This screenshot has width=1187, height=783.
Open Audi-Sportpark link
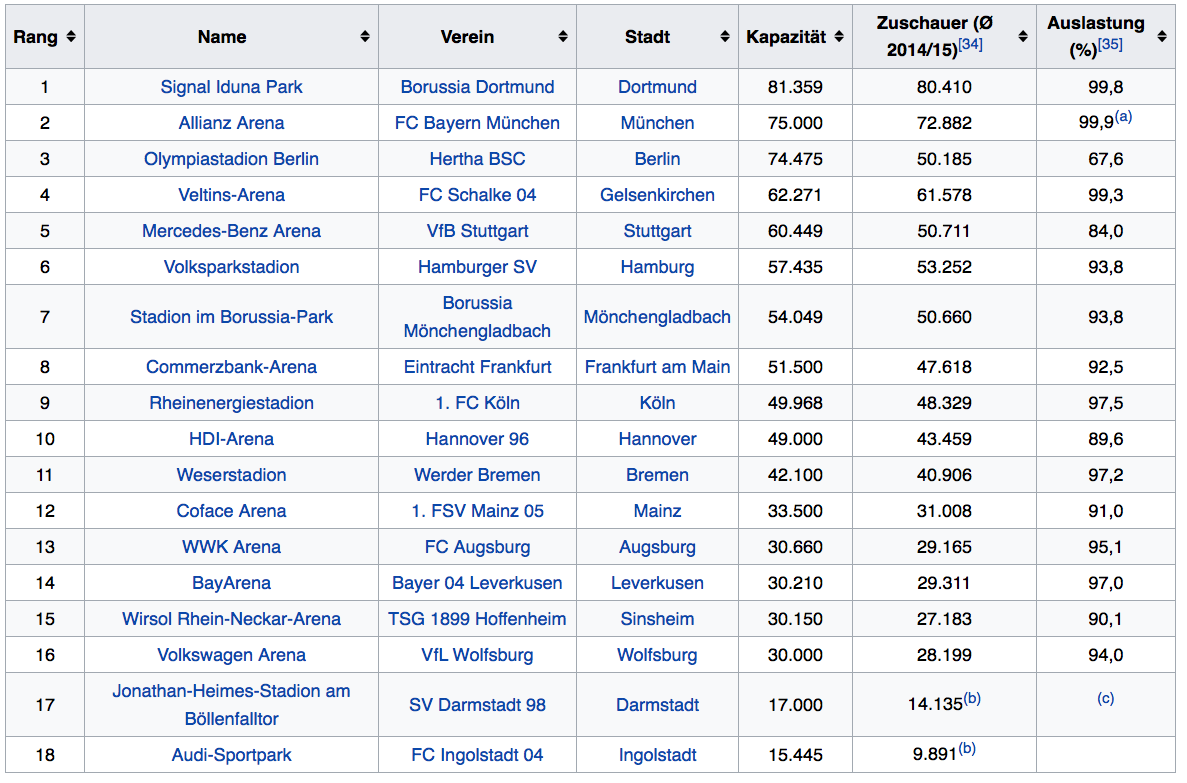point(231,754)
